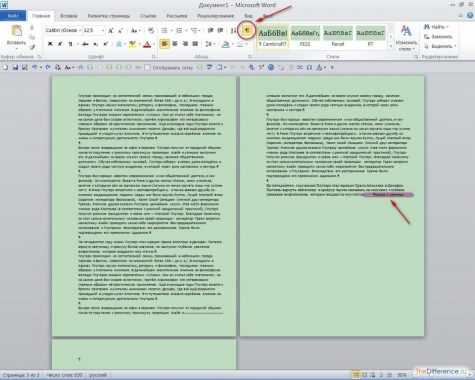
Task: Open the blue File tab
Action: (13, 16)
